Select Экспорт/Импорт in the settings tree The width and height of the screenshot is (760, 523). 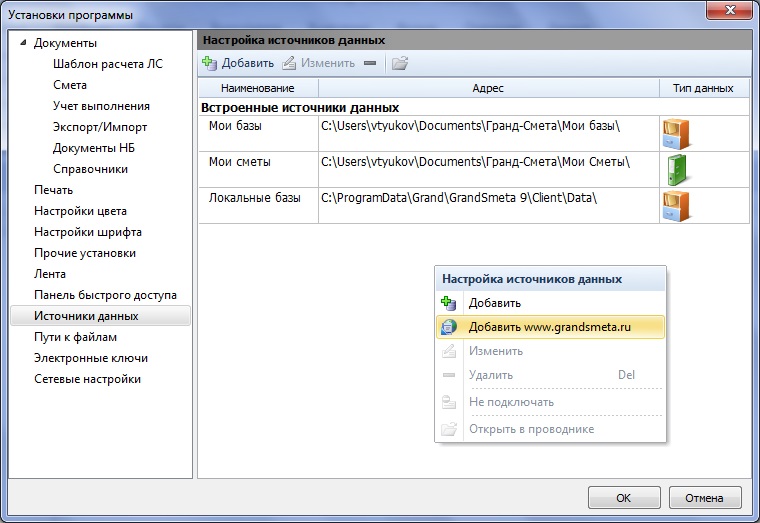[x=100, y=127]
